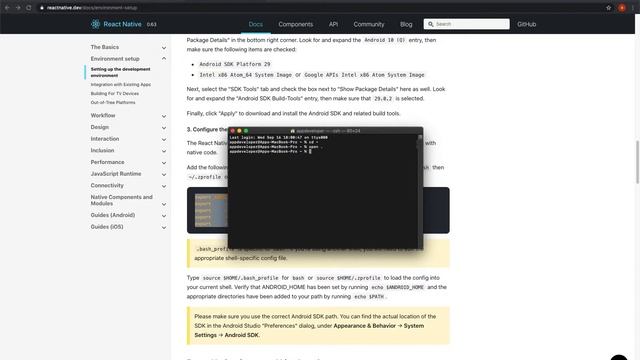Click the Terminal window title bar
The image size is (640, 360).
325,131
